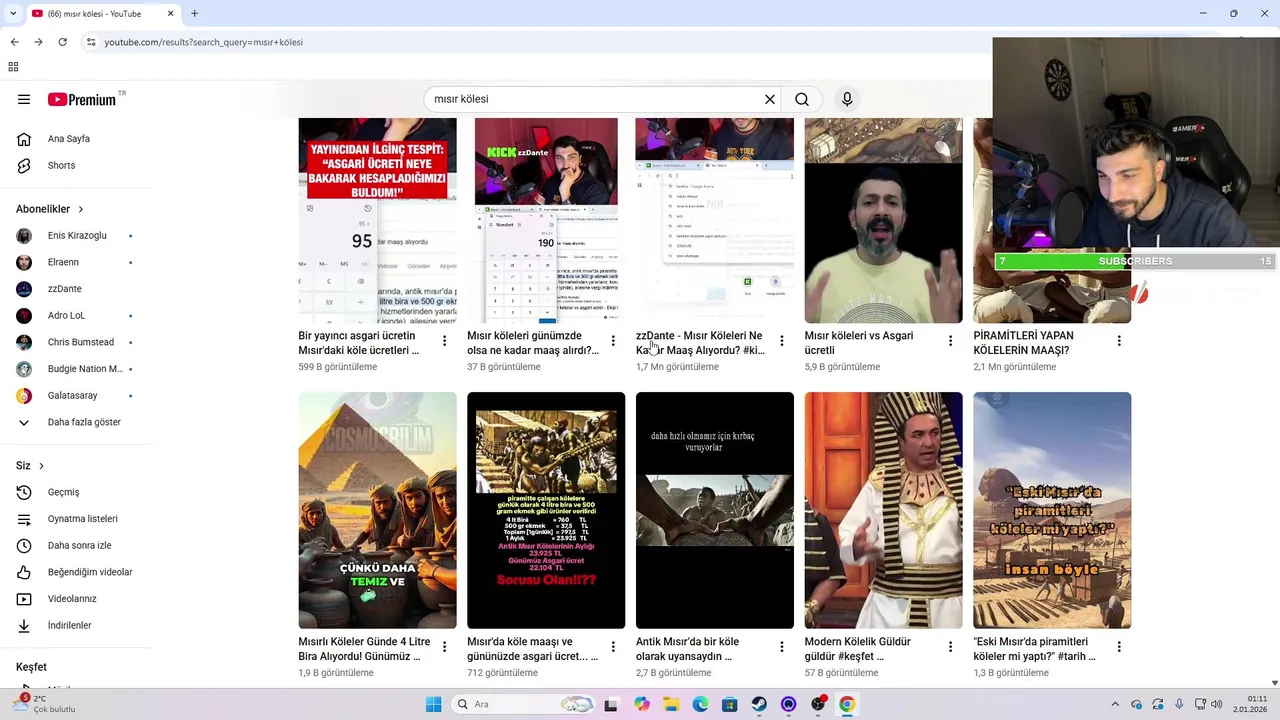Expand the Siz section header
The width and height of the screenshot is (1280, 720).
(x=30, y=466)
